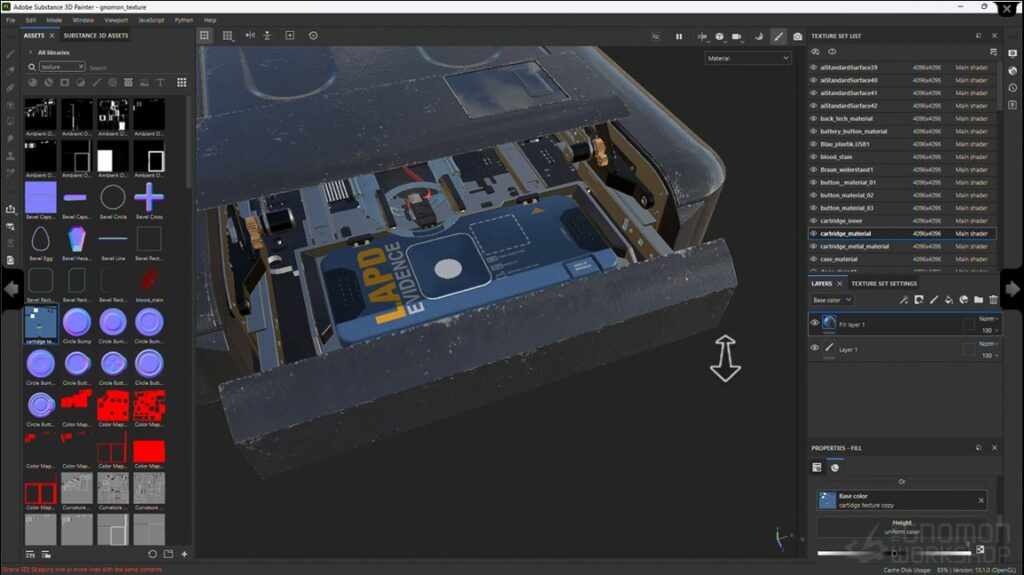Open the File menu
The image size is (1024, 575).
pyautogui.click(x=10, y=20)
